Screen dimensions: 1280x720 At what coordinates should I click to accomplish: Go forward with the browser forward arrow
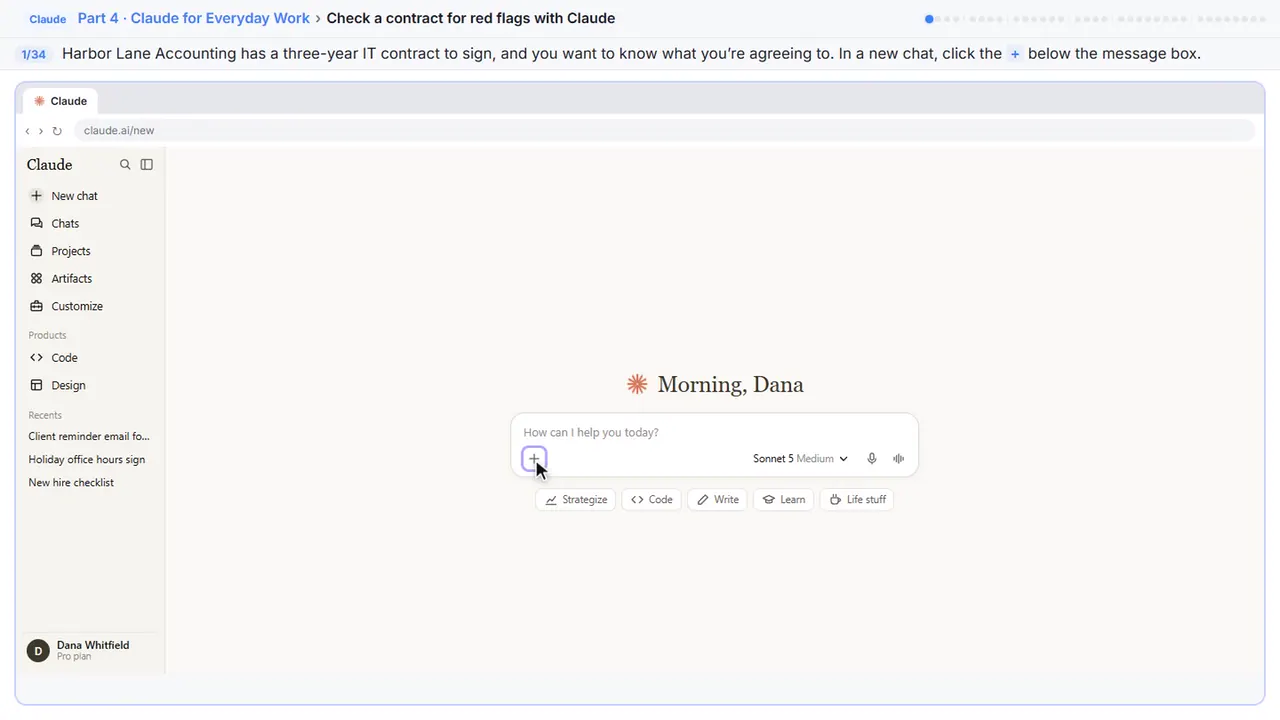pyautogui.click(x=41, y=131)
